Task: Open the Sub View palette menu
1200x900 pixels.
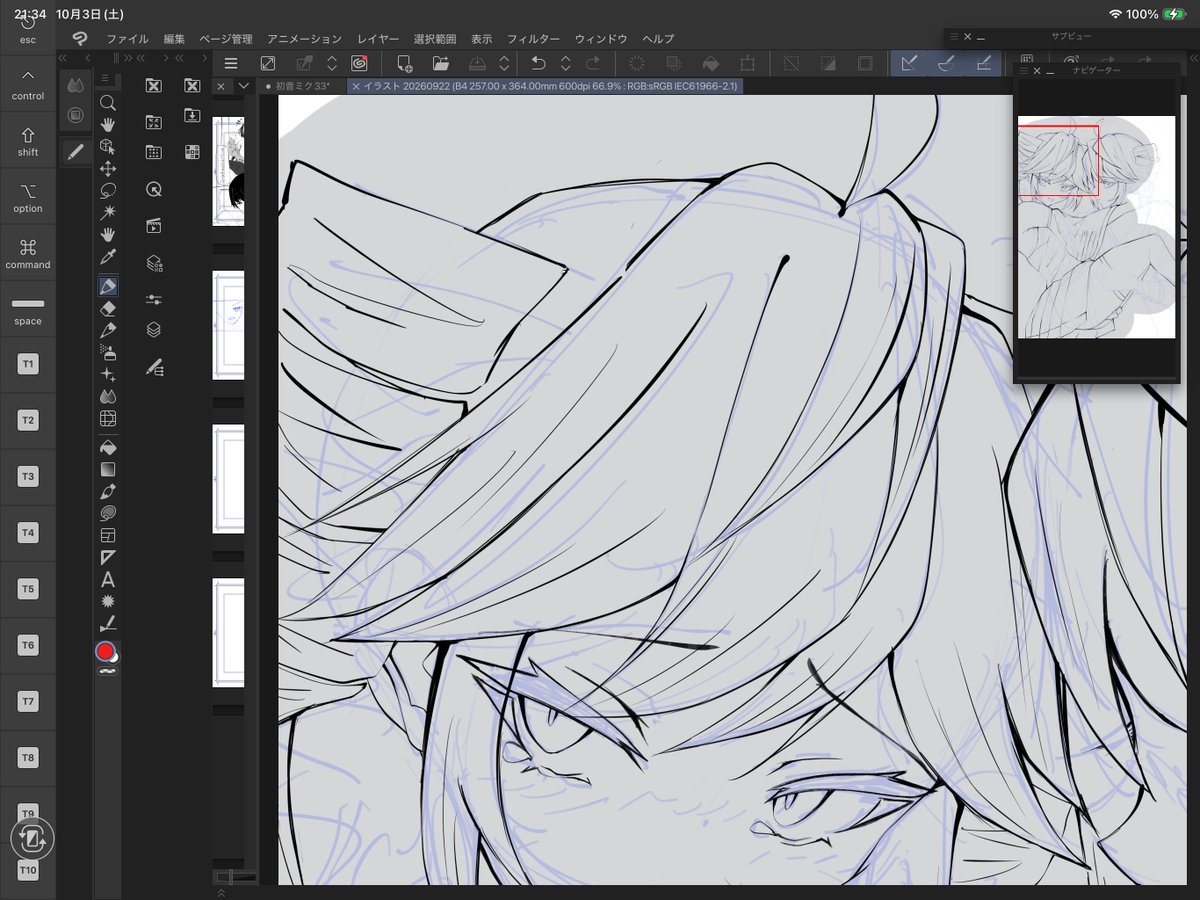Action: [954, 36]
